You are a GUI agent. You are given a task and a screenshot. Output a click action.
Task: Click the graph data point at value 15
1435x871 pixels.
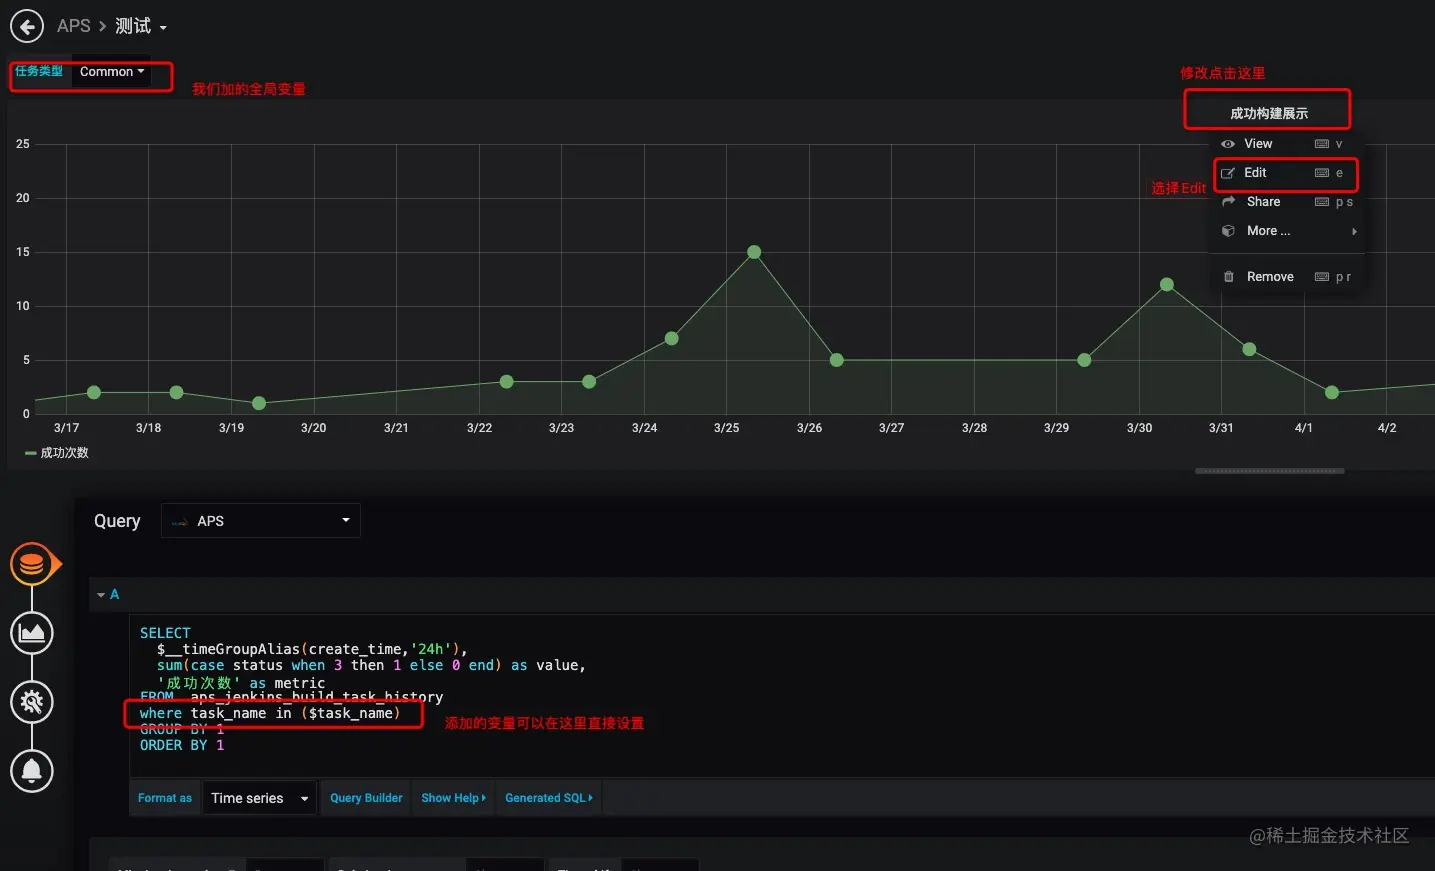click(754, 252)
